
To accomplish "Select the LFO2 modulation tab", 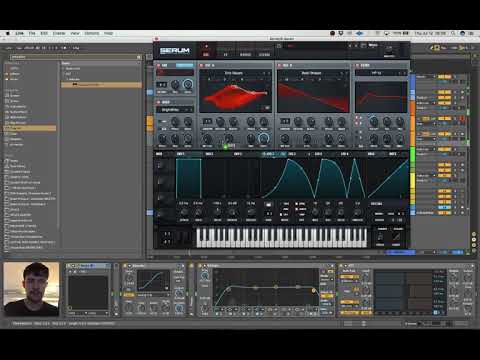I will [292, 154].
